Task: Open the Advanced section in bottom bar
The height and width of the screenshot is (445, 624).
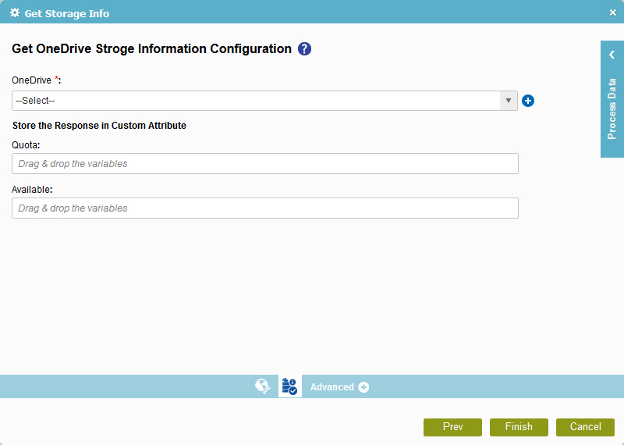Action: click(332, 387)
